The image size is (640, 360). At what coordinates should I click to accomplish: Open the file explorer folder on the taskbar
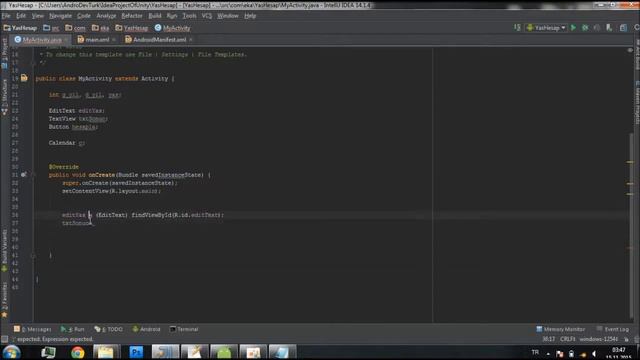click(106, 352)
